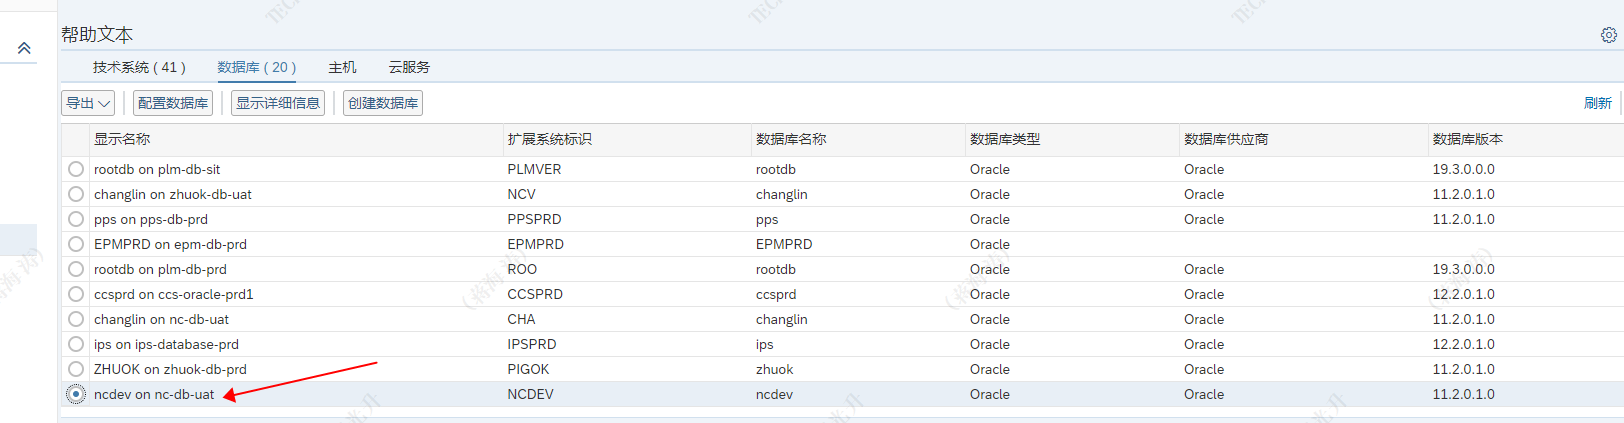Switch to 技术系统 (41) tab
Image resolution: width=1624 pixels, height=423 pixels.
139,67
